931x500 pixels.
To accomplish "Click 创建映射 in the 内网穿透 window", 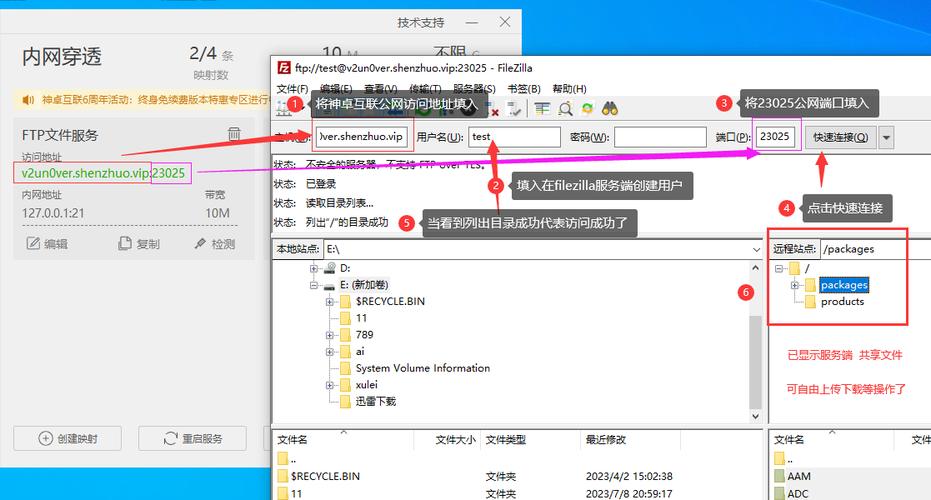I will (68, 438).
